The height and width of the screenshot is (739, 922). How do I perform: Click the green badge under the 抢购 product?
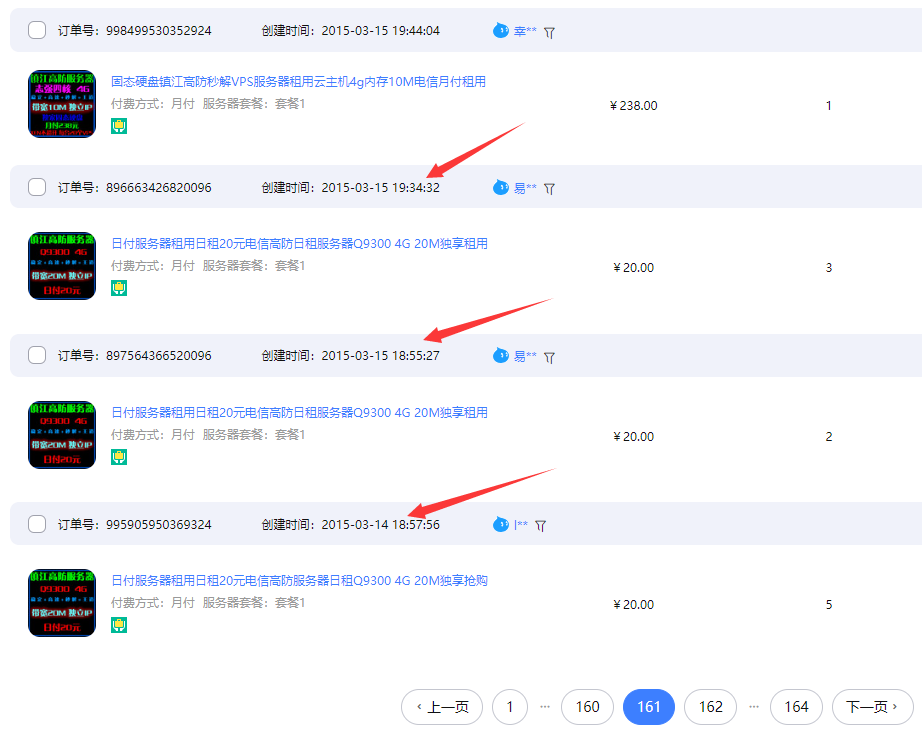pyautogui.click(x=119, y=625)
